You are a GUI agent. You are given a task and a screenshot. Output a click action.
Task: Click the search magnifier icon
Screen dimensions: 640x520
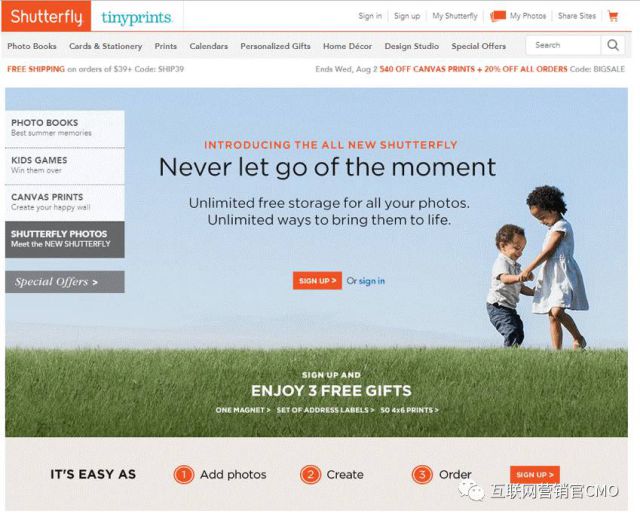pos(613,45)
